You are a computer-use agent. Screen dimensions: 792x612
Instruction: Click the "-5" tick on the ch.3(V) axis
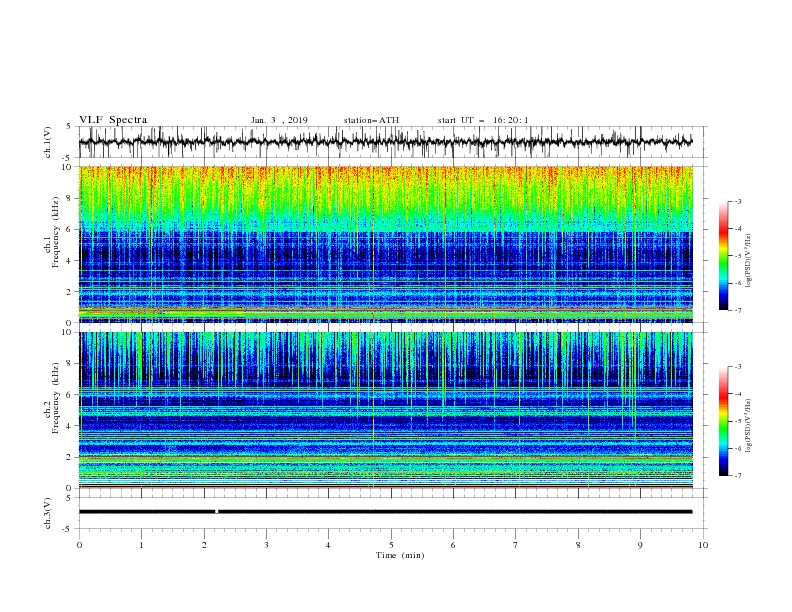coord(68,529)
